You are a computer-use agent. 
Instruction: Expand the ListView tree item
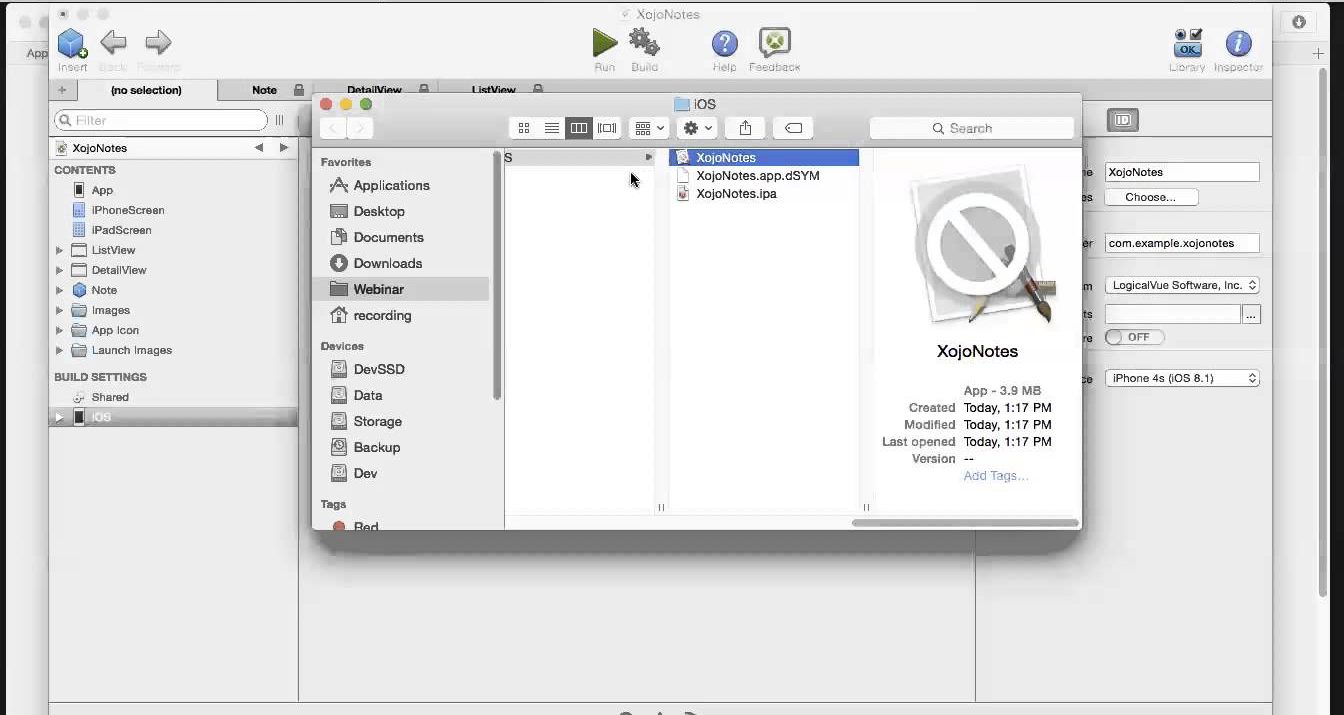[60, 250]
